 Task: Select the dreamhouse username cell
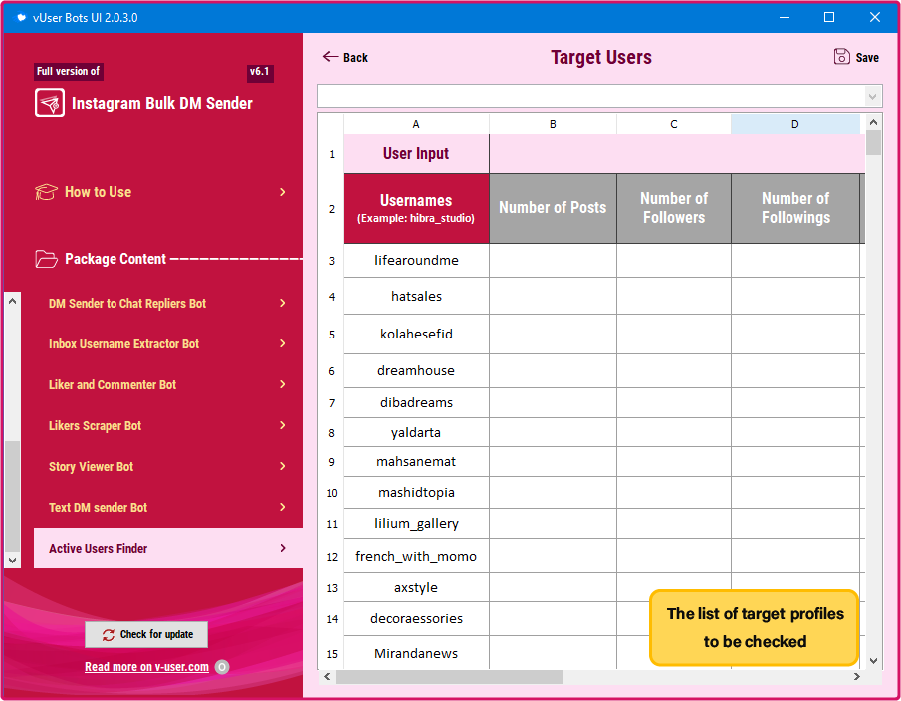(x=416, y=371)
